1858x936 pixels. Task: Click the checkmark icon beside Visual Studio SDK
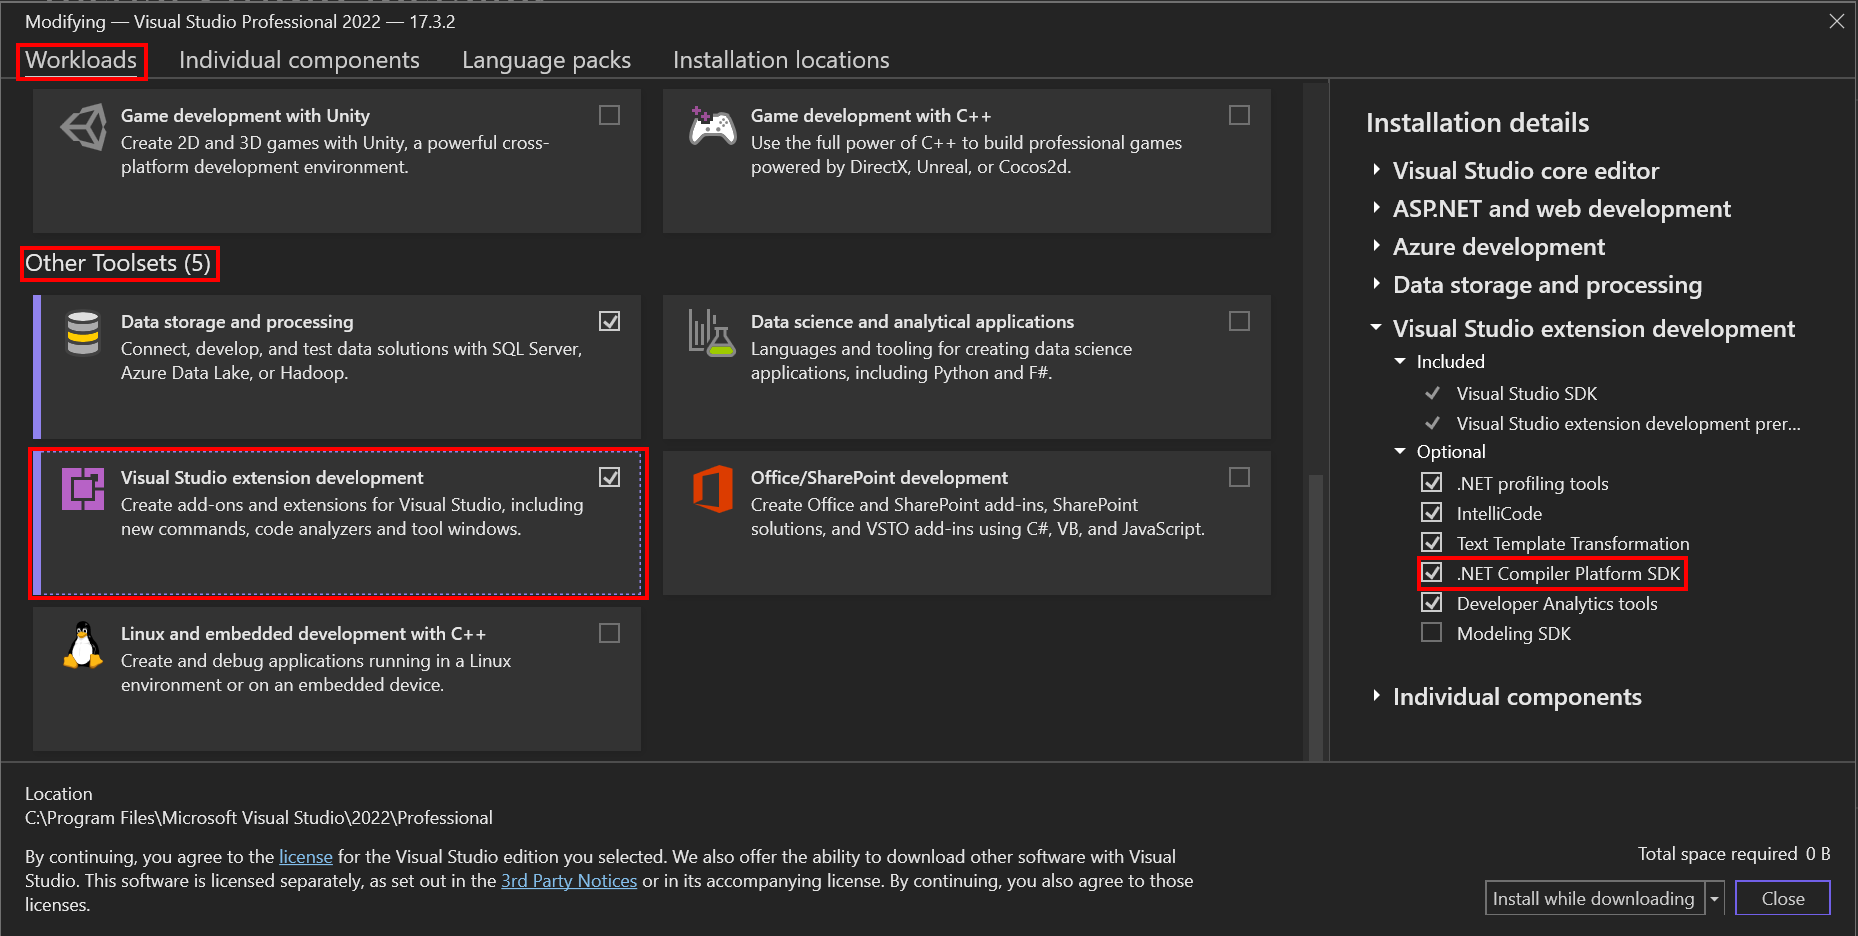click(x=1432, y=393)
